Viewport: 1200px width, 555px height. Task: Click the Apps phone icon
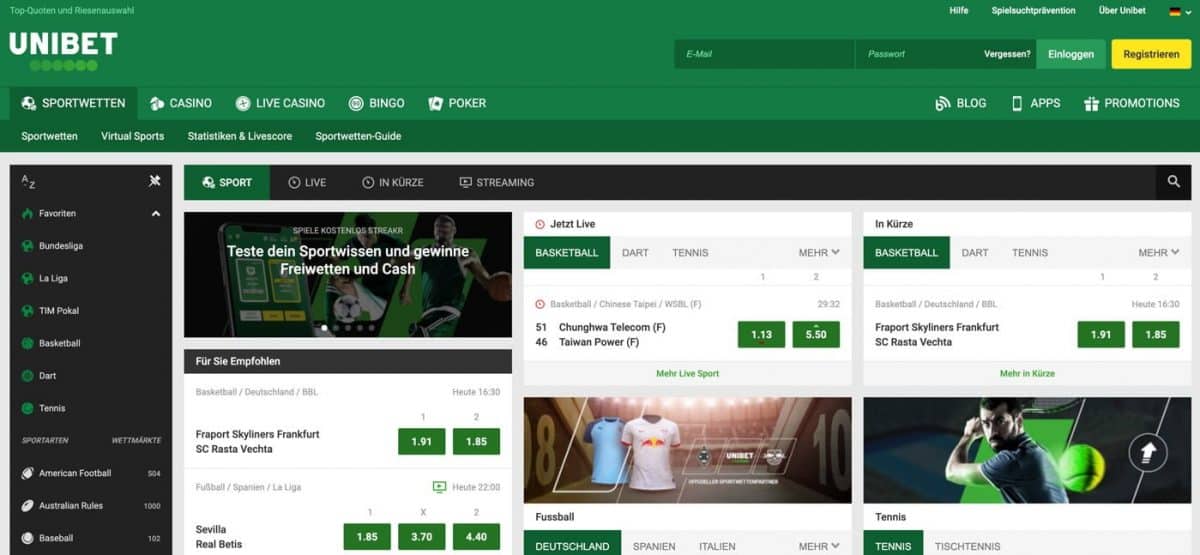tap(1017, 103)
